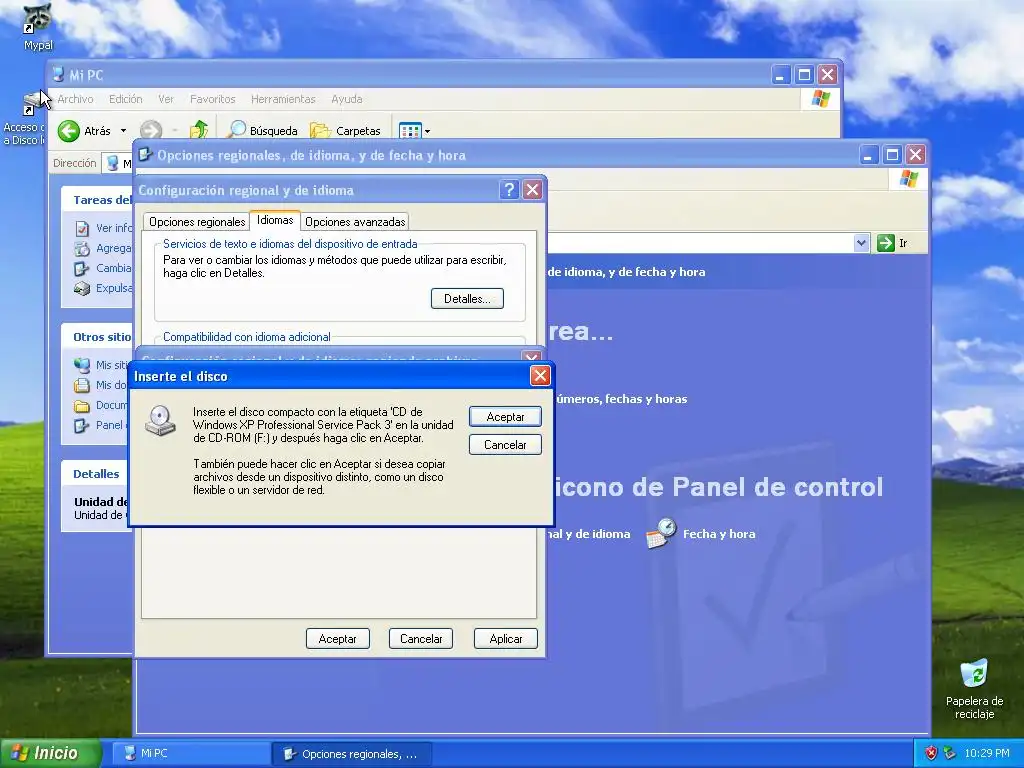Open the Acceso directo a Disco desktop shortcut

point(24,120)
